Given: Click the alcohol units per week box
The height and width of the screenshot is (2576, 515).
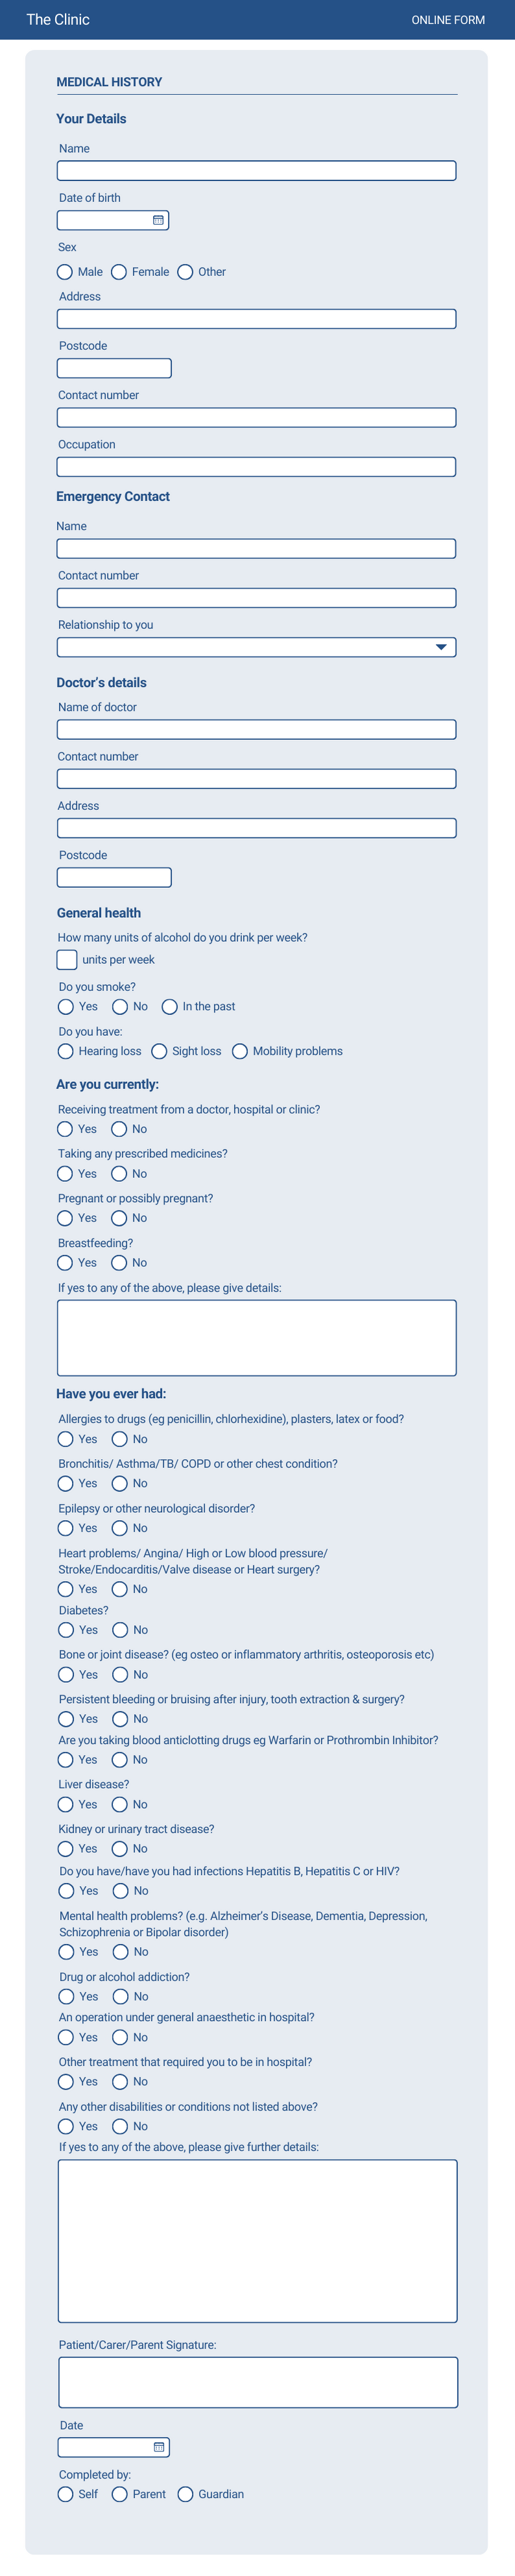Looking at the screenshot, I should coord(67,960).
